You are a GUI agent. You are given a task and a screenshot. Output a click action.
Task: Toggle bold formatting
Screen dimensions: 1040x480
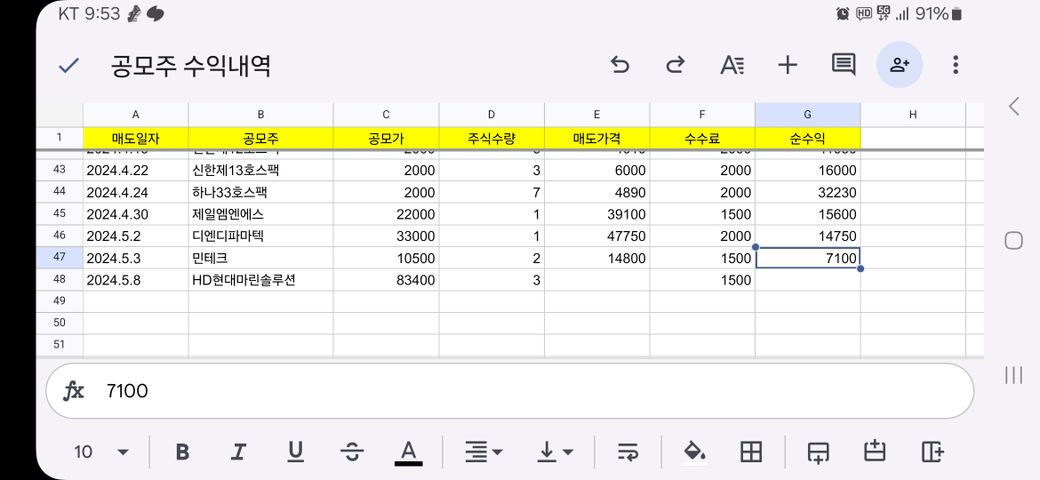click(182, 452)
